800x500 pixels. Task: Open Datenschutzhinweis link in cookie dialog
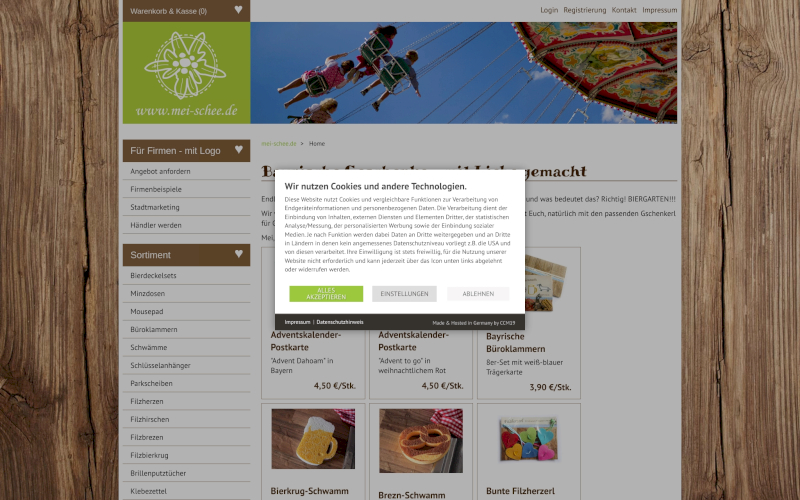[340, 322]
